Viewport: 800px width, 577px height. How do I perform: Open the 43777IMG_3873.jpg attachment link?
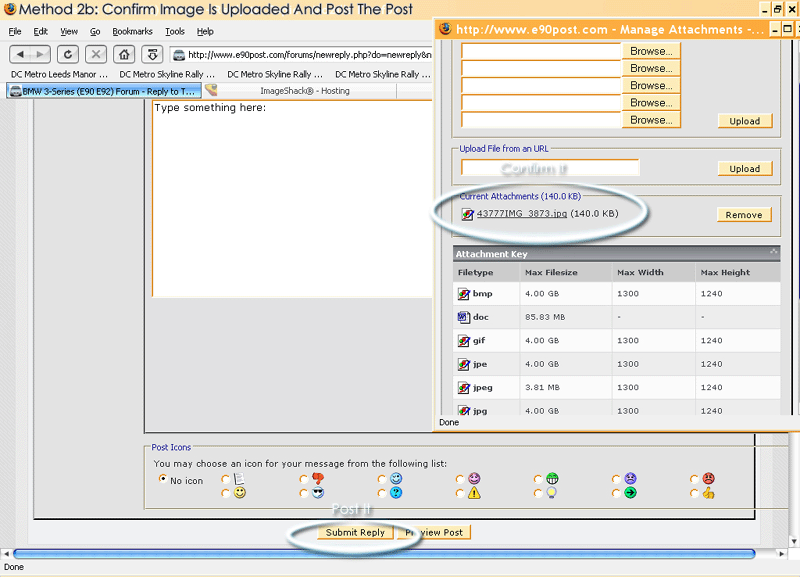point(522,214)
